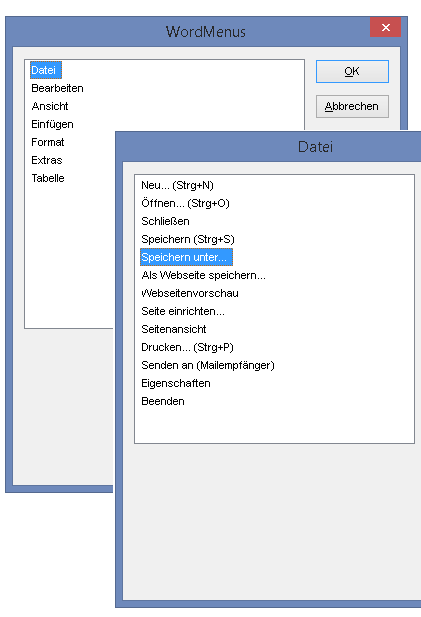421x617 pixels.
Task: Select Ansicht in the WordMenus list
Action: (50, 106)
